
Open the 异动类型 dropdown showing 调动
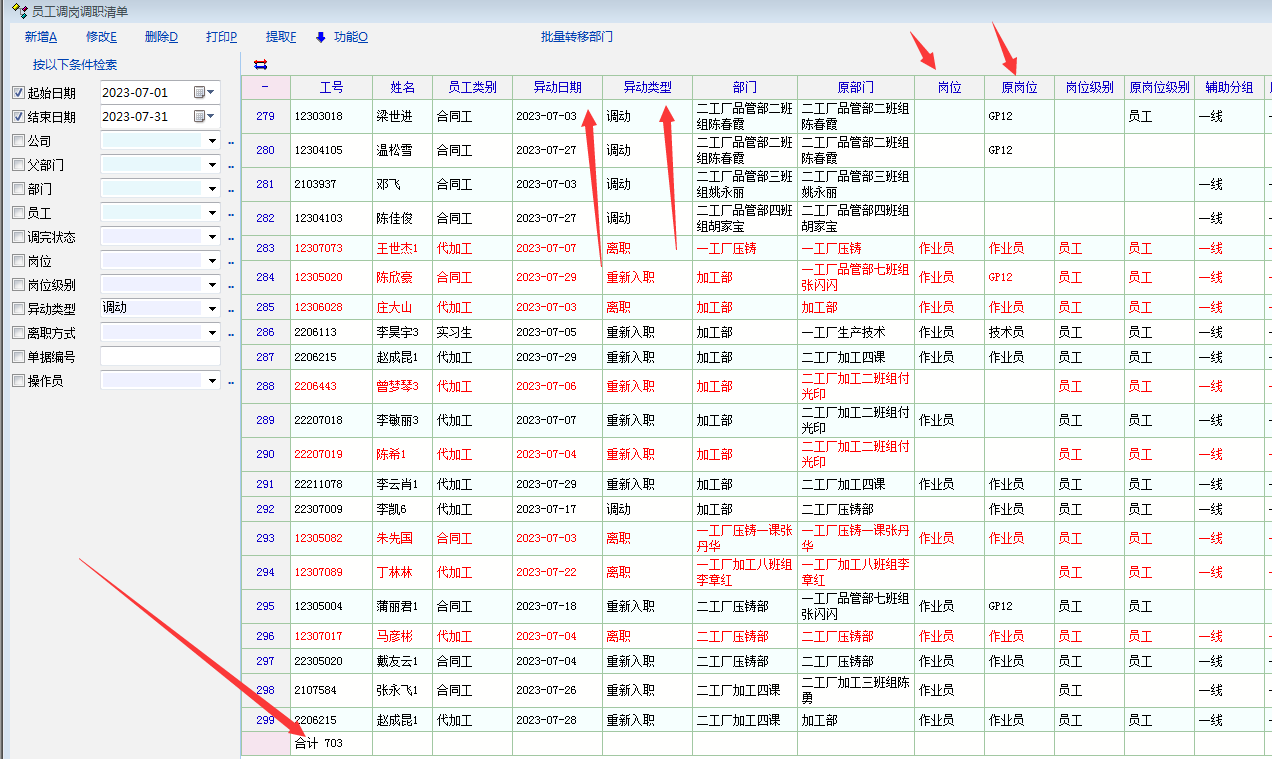pos(211,309)
